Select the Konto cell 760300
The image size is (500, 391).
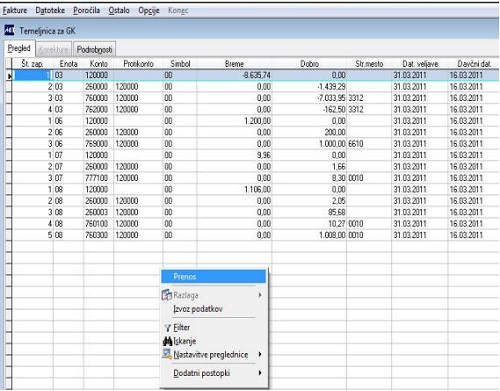[x=99, y=235]
